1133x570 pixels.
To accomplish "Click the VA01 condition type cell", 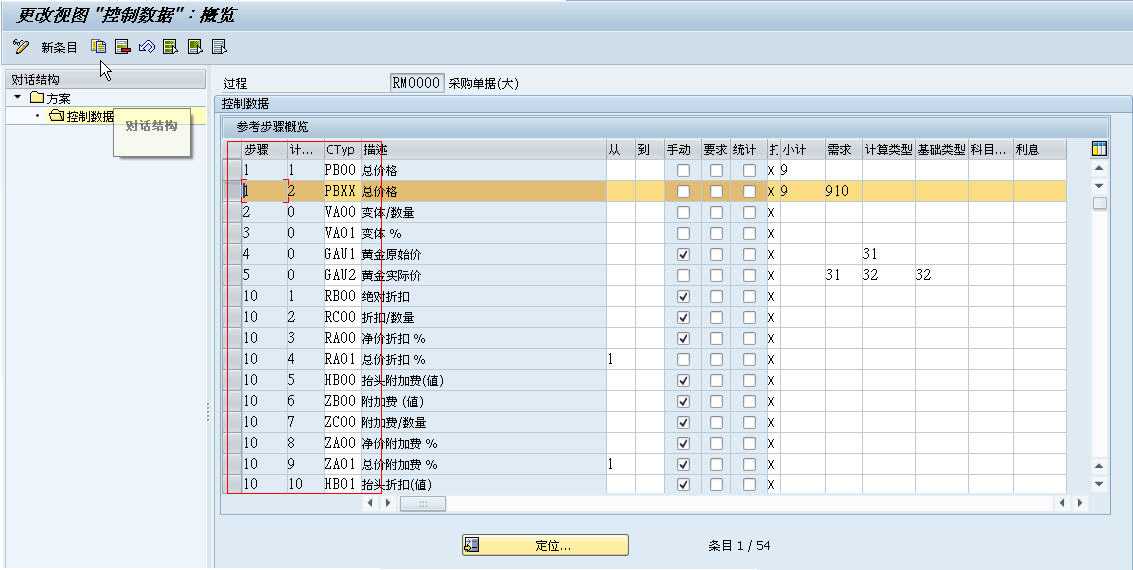I will tap(341, 233).
